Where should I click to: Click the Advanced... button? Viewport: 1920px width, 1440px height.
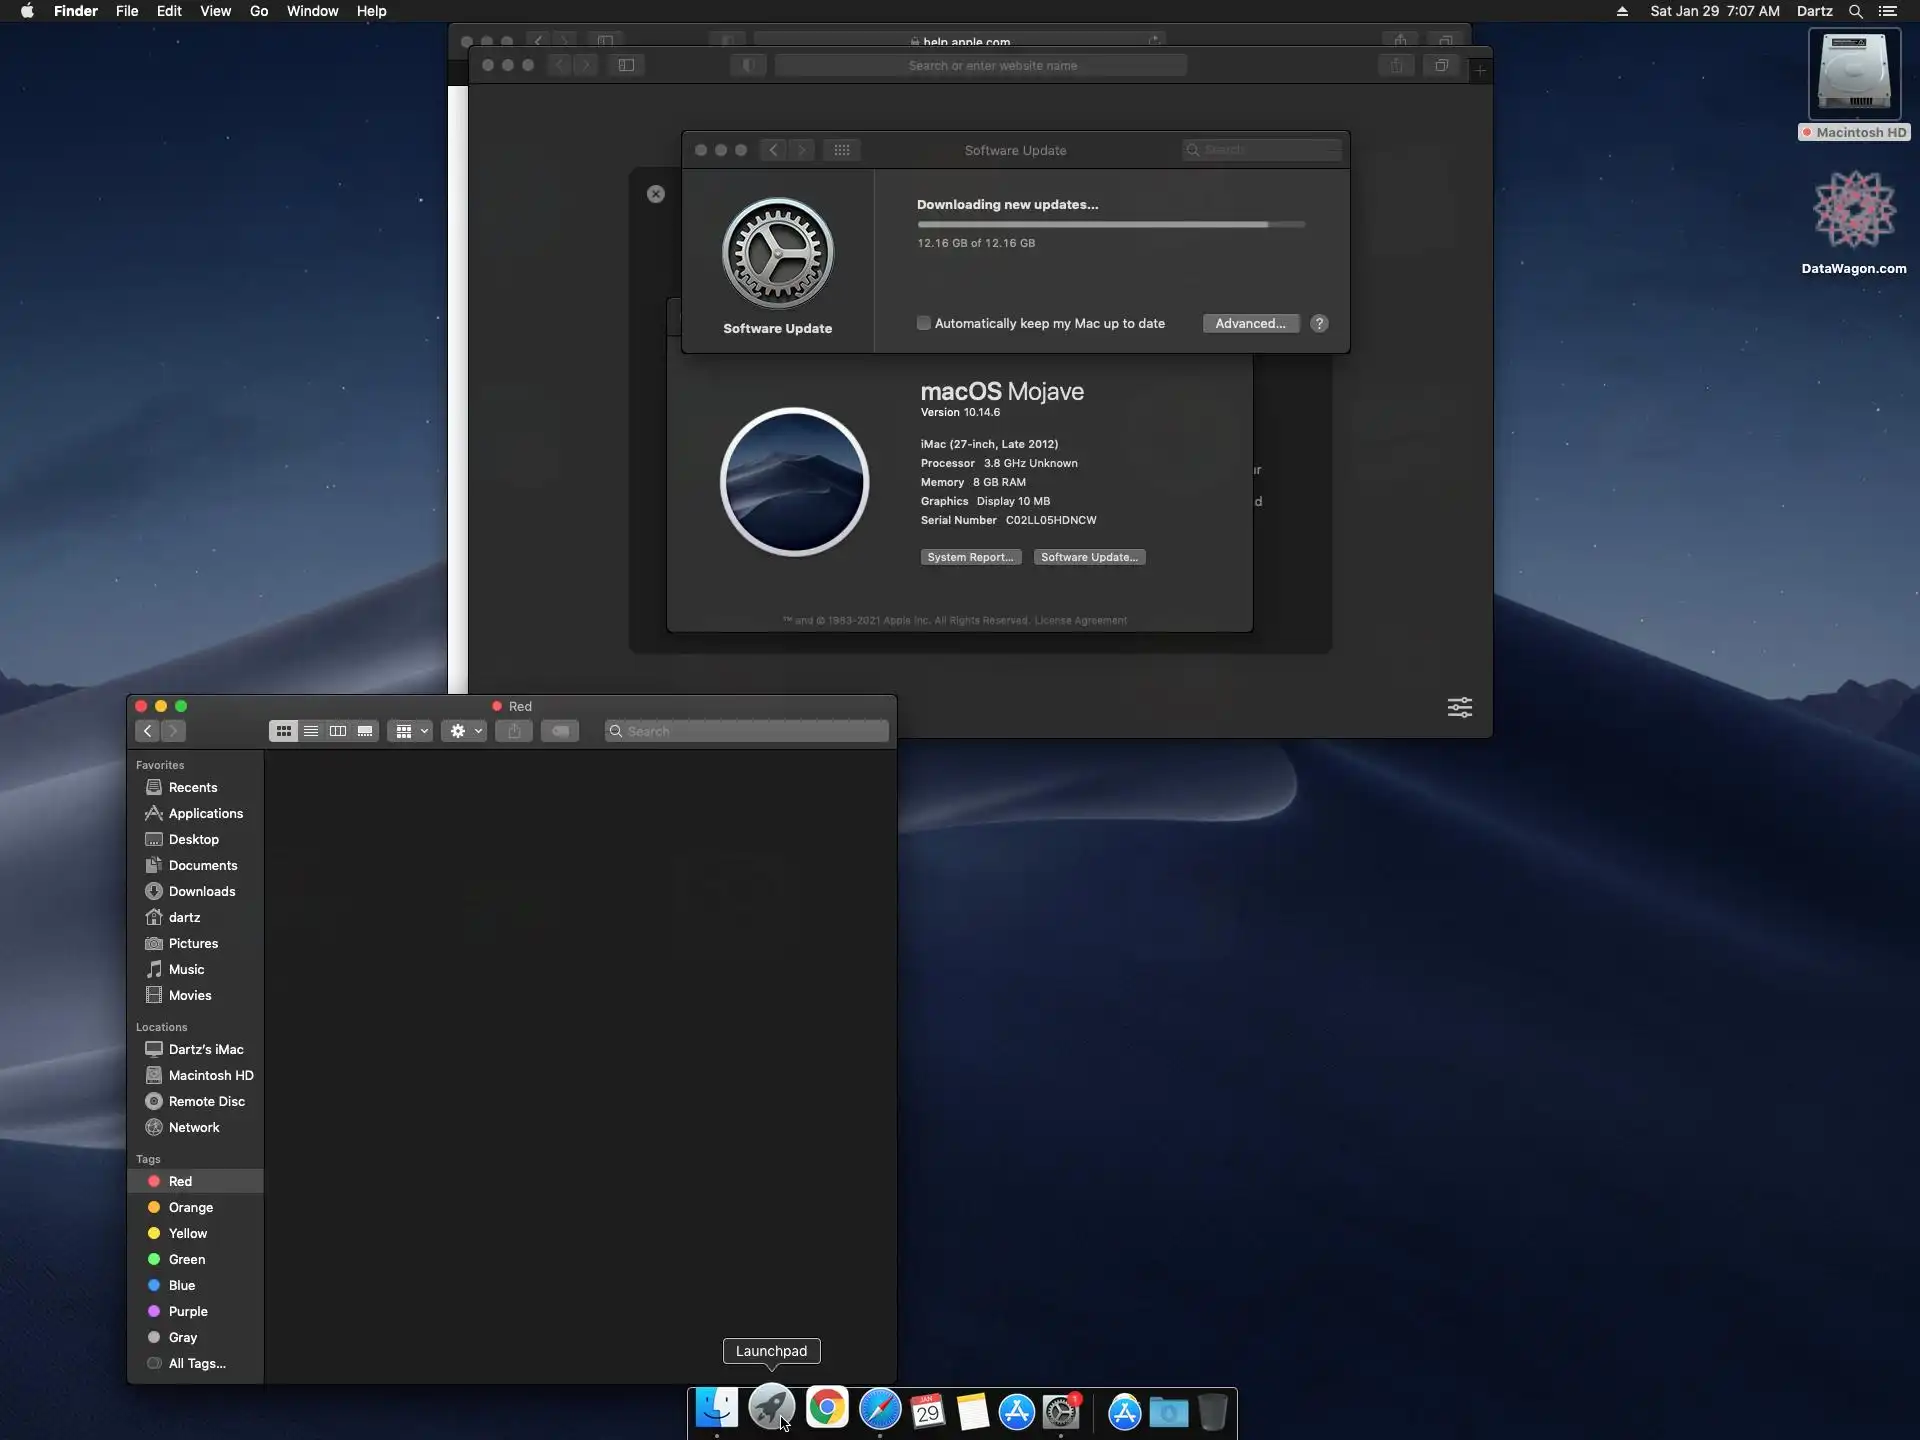(1250, 323)
